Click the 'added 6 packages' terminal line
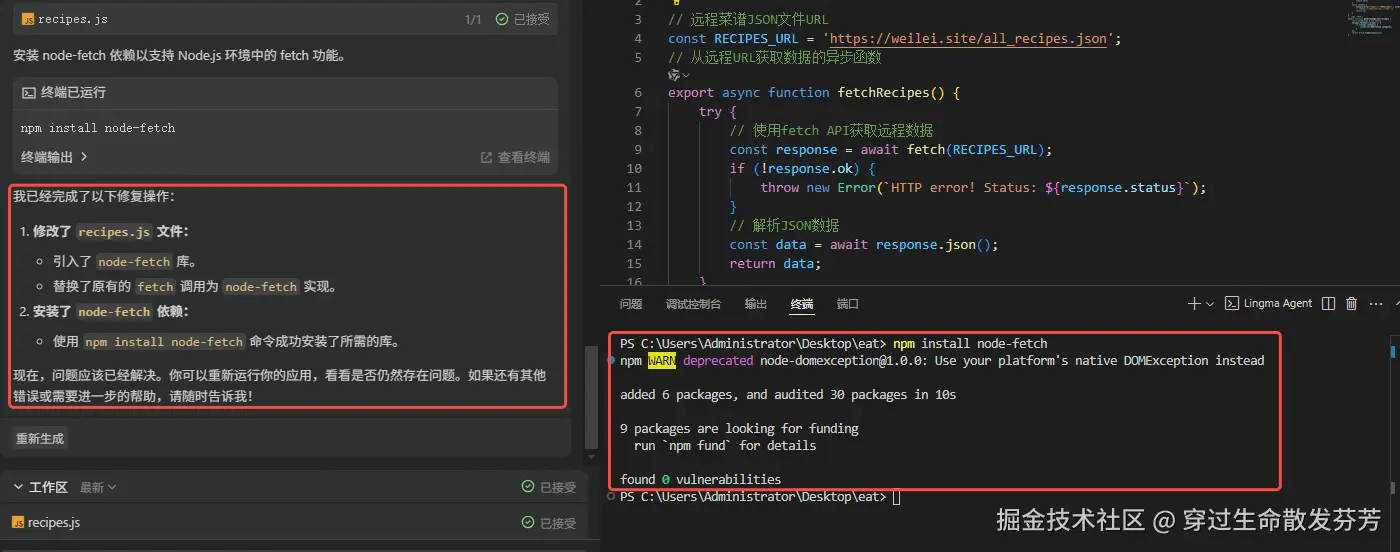The height and width of the screenshot is (552, 1400). [x=788, y=394]
